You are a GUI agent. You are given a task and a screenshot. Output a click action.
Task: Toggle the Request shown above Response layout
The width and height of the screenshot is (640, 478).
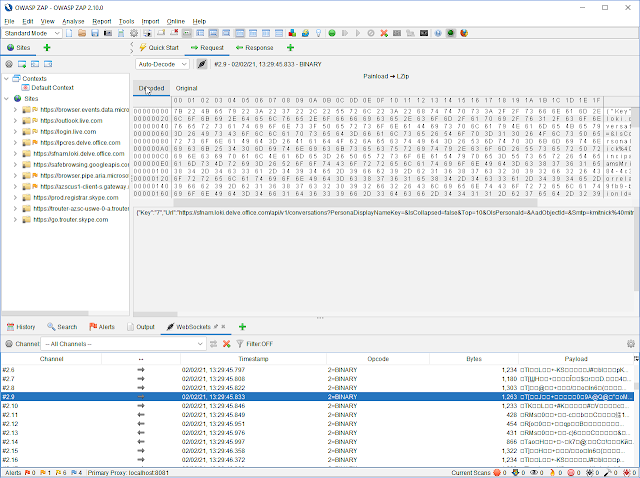coord(253,33)
